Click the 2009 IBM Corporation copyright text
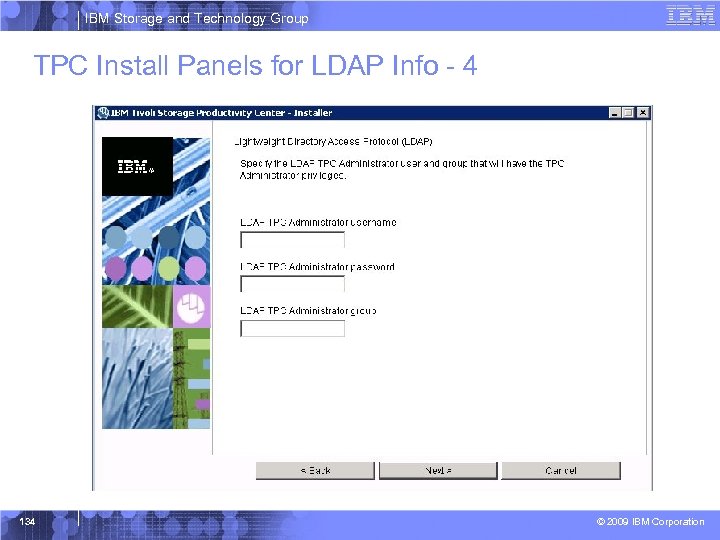720x540 pixels. click(650, 522)
